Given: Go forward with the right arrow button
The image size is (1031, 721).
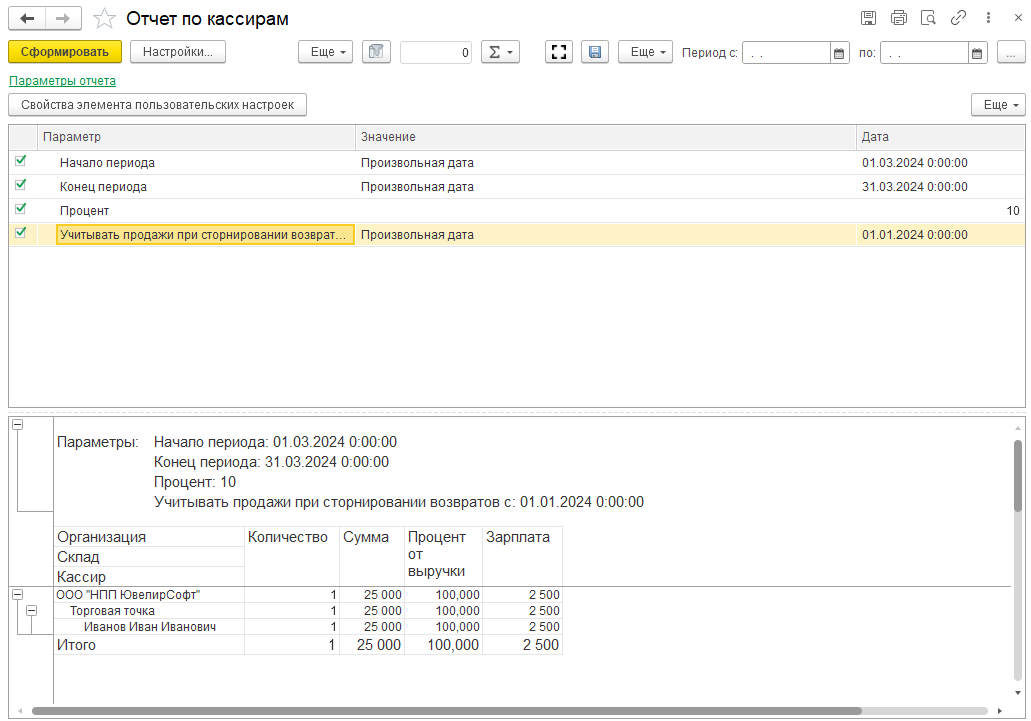Looking at the screenshot, I should [x=63, y=18].
